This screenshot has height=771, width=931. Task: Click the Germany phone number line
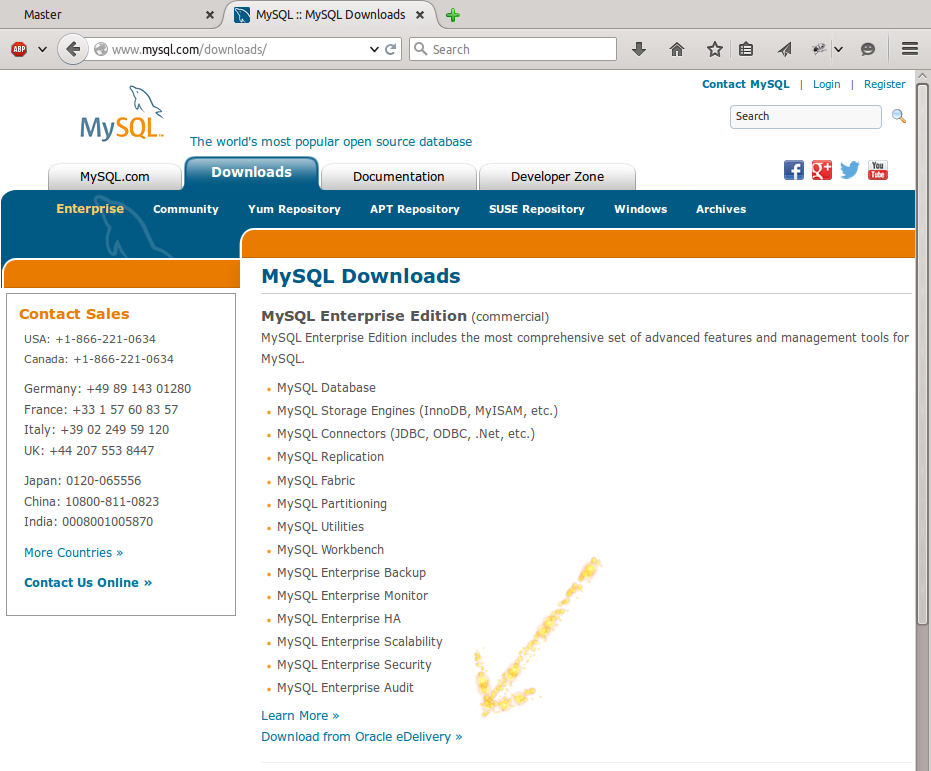coord(107,389)
